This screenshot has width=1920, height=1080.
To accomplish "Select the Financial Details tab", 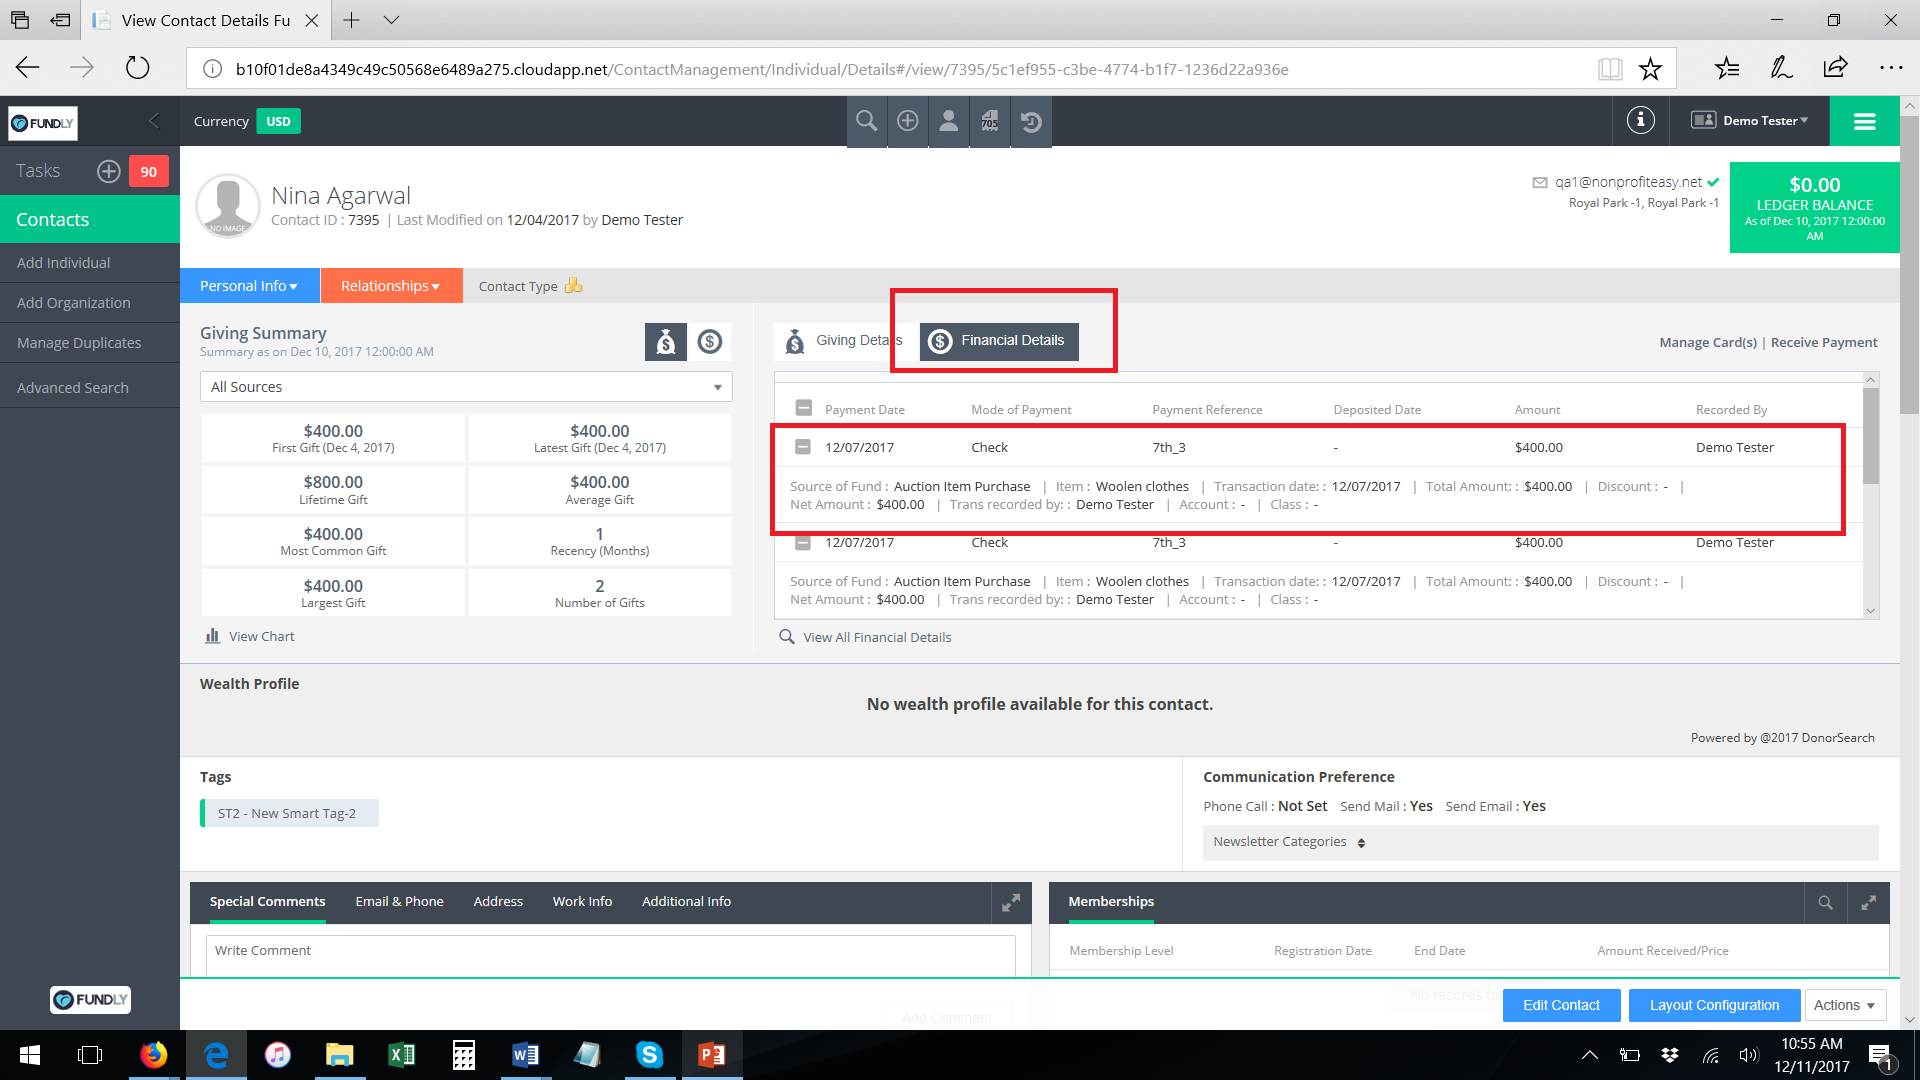I will pos(999,341).
